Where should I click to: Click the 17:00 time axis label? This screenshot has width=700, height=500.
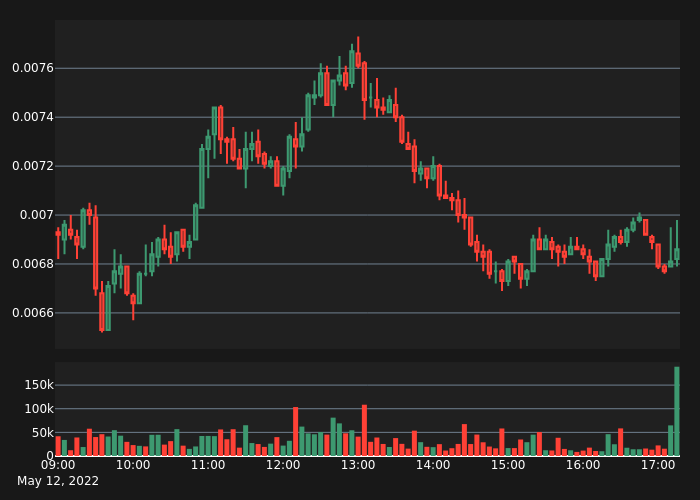tap(658, 465)
